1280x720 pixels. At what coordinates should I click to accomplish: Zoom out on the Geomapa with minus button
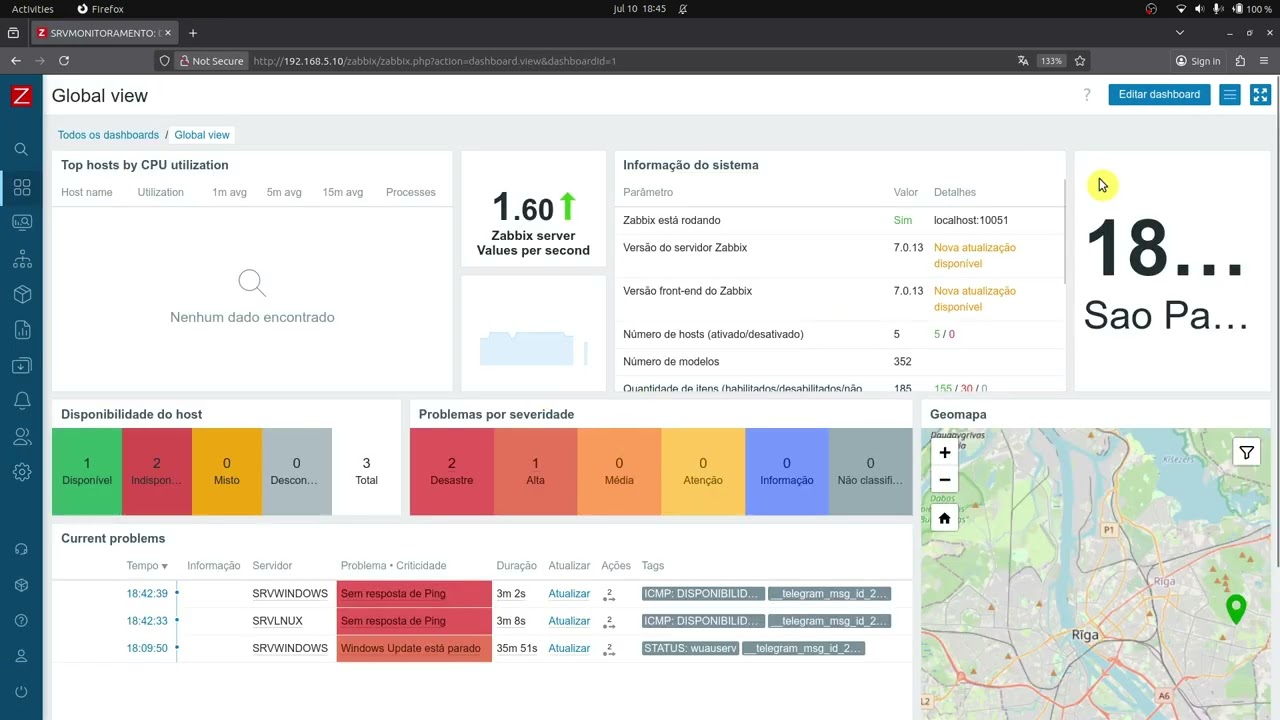[944, 480]
